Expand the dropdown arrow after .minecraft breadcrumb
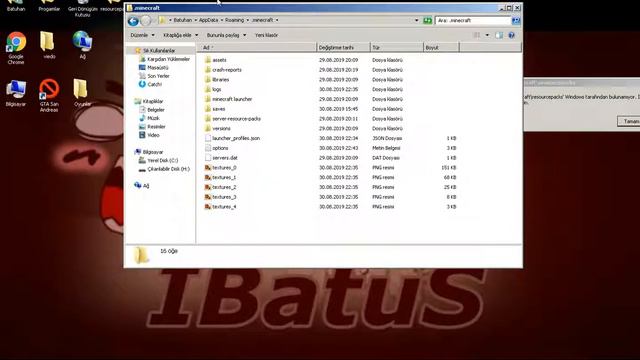 click(x=277, y=20)
